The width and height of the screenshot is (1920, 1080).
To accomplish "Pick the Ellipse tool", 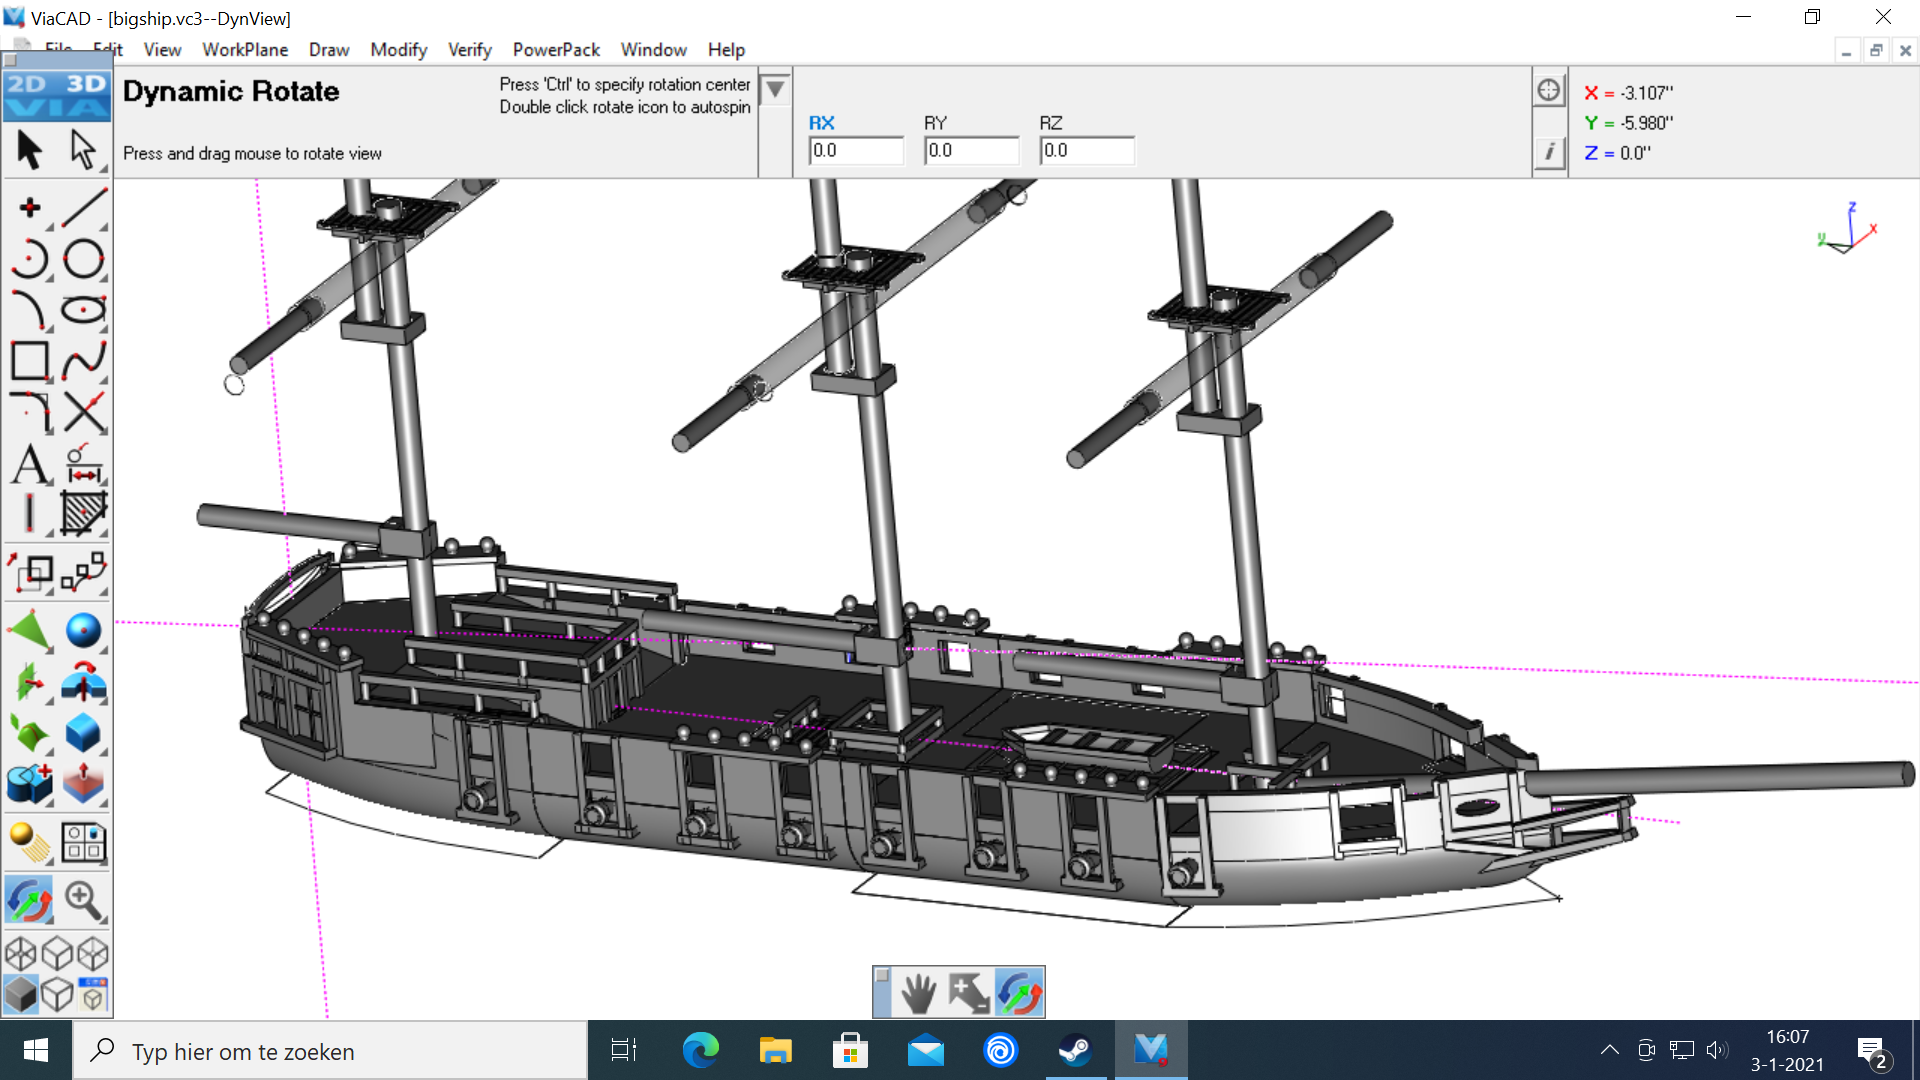I will point(84,310).
